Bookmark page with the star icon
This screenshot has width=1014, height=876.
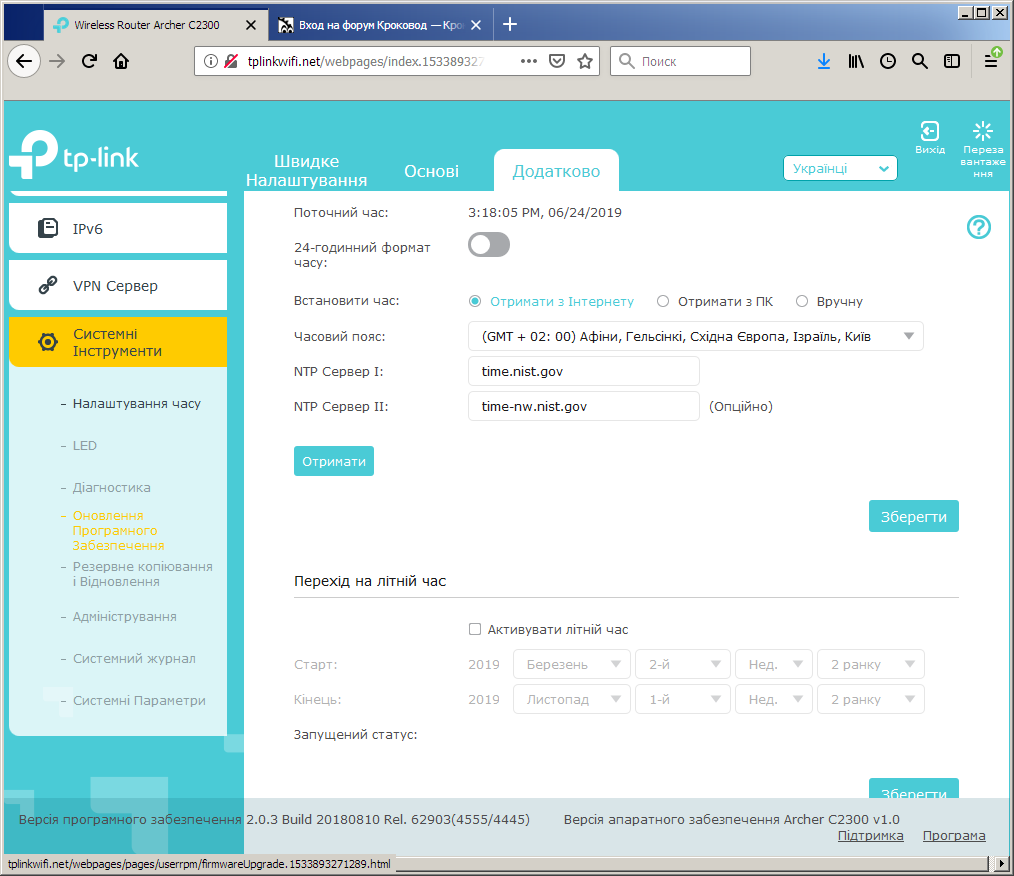(585, 61)
